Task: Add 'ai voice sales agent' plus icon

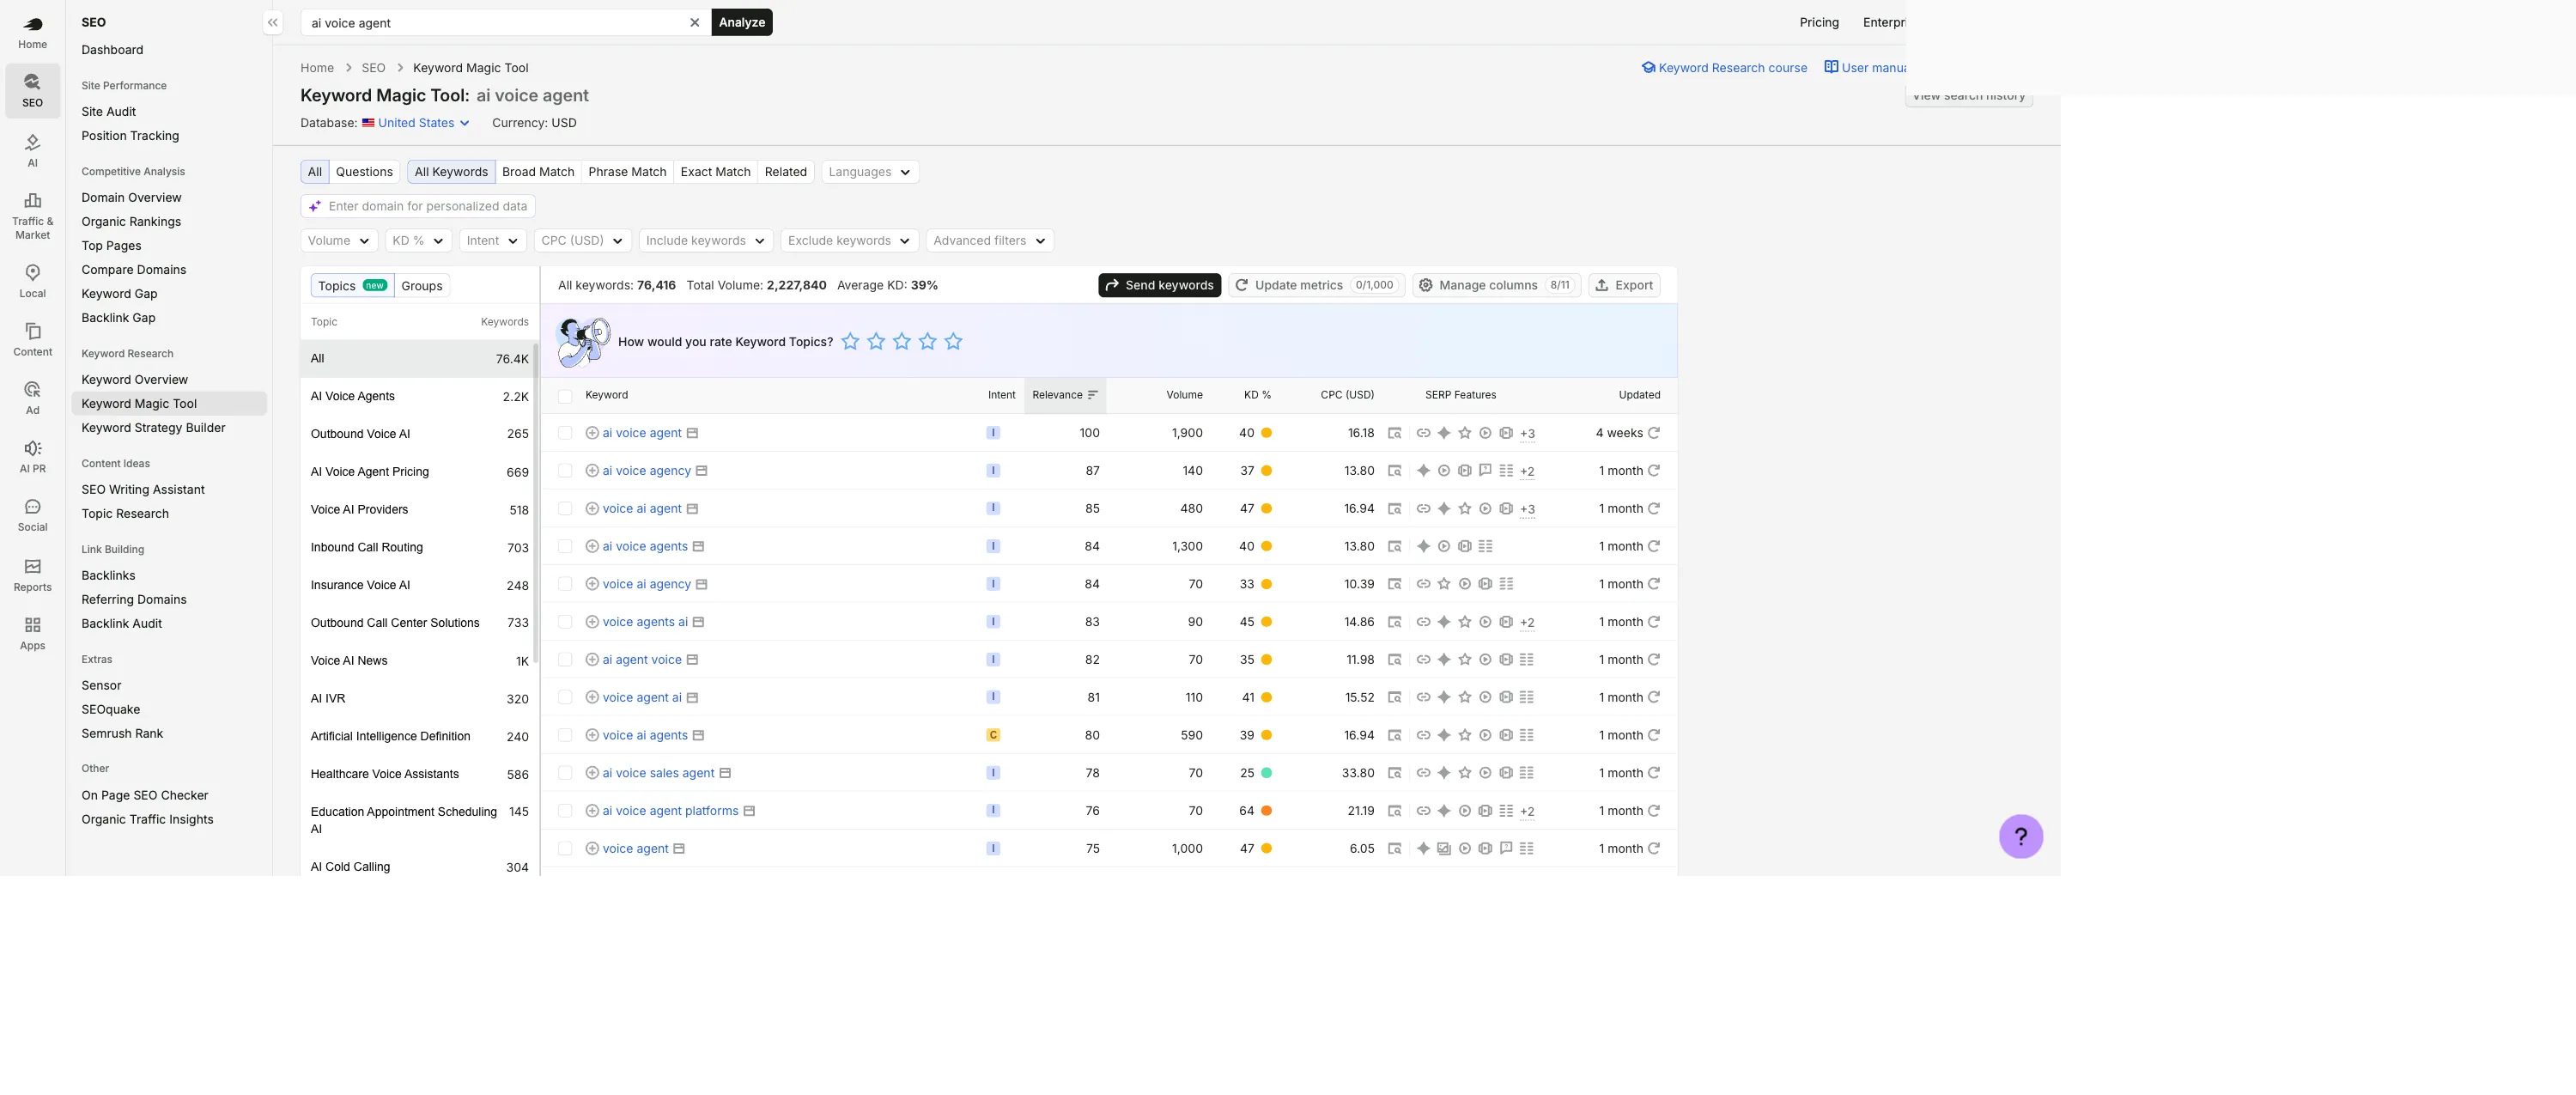Action: [x=592, y=773]
